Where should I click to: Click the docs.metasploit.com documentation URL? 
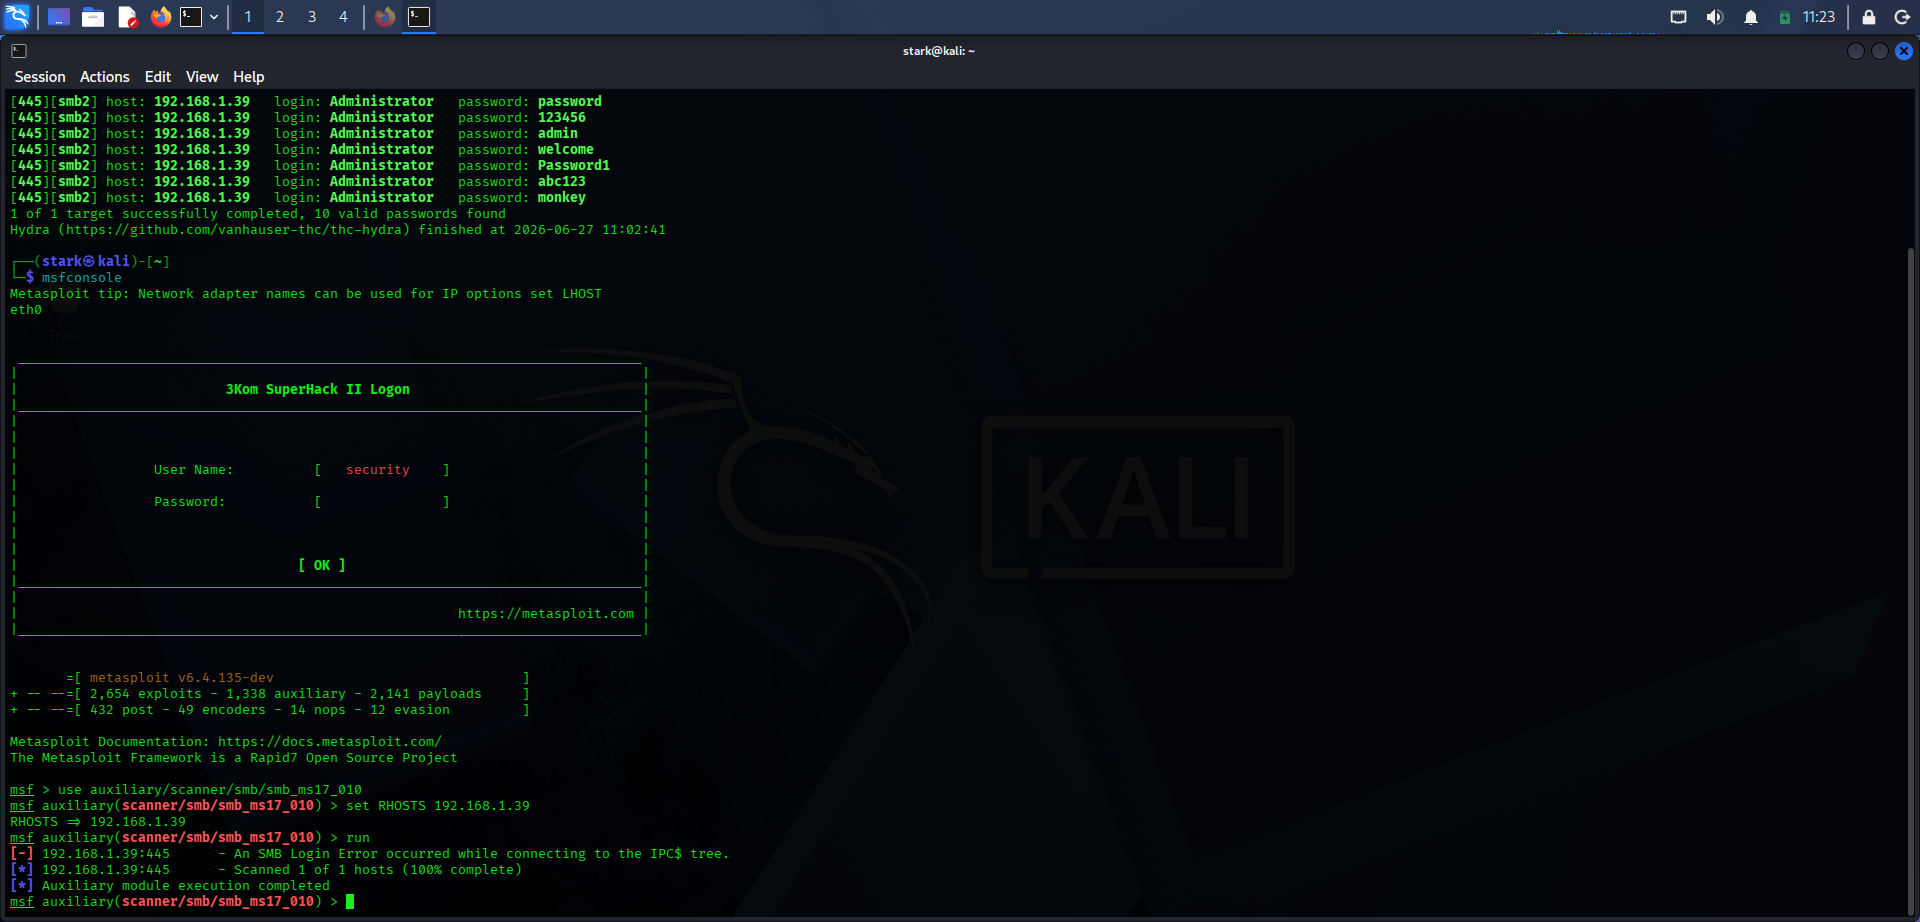[330, 742]
